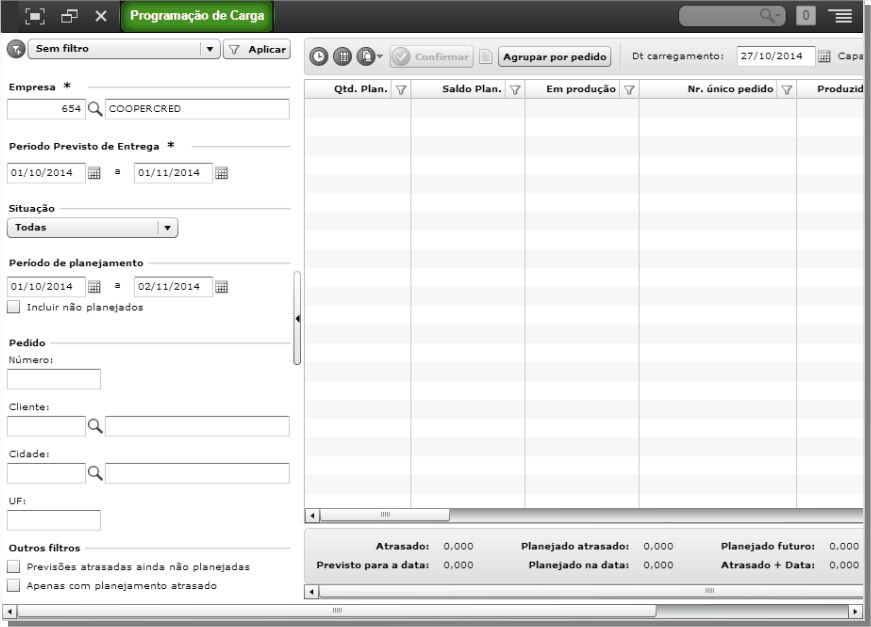Open the round copy icon dropdown in toolbar
The width and height of the screenshot is (871, 627).
pos(369,57)
